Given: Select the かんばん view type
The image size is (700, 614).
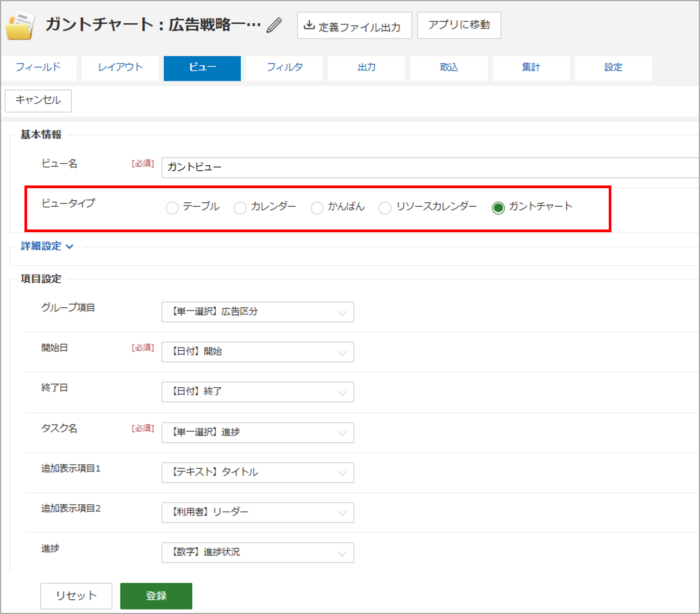Looking at the screenshot, I should point(317,208).
